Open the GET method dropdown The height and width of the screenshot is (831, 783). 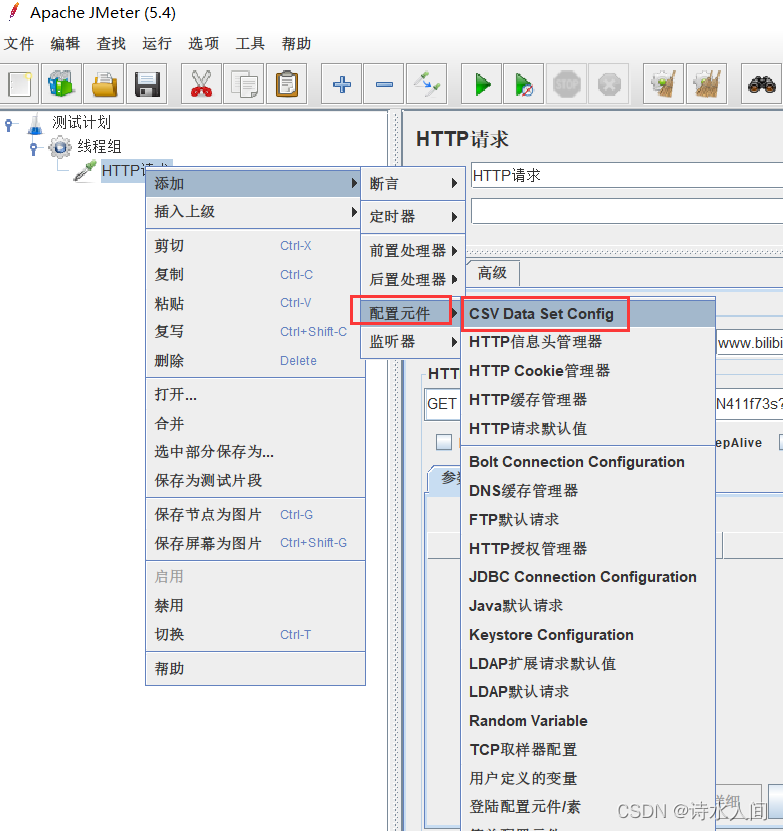point(442,404)
